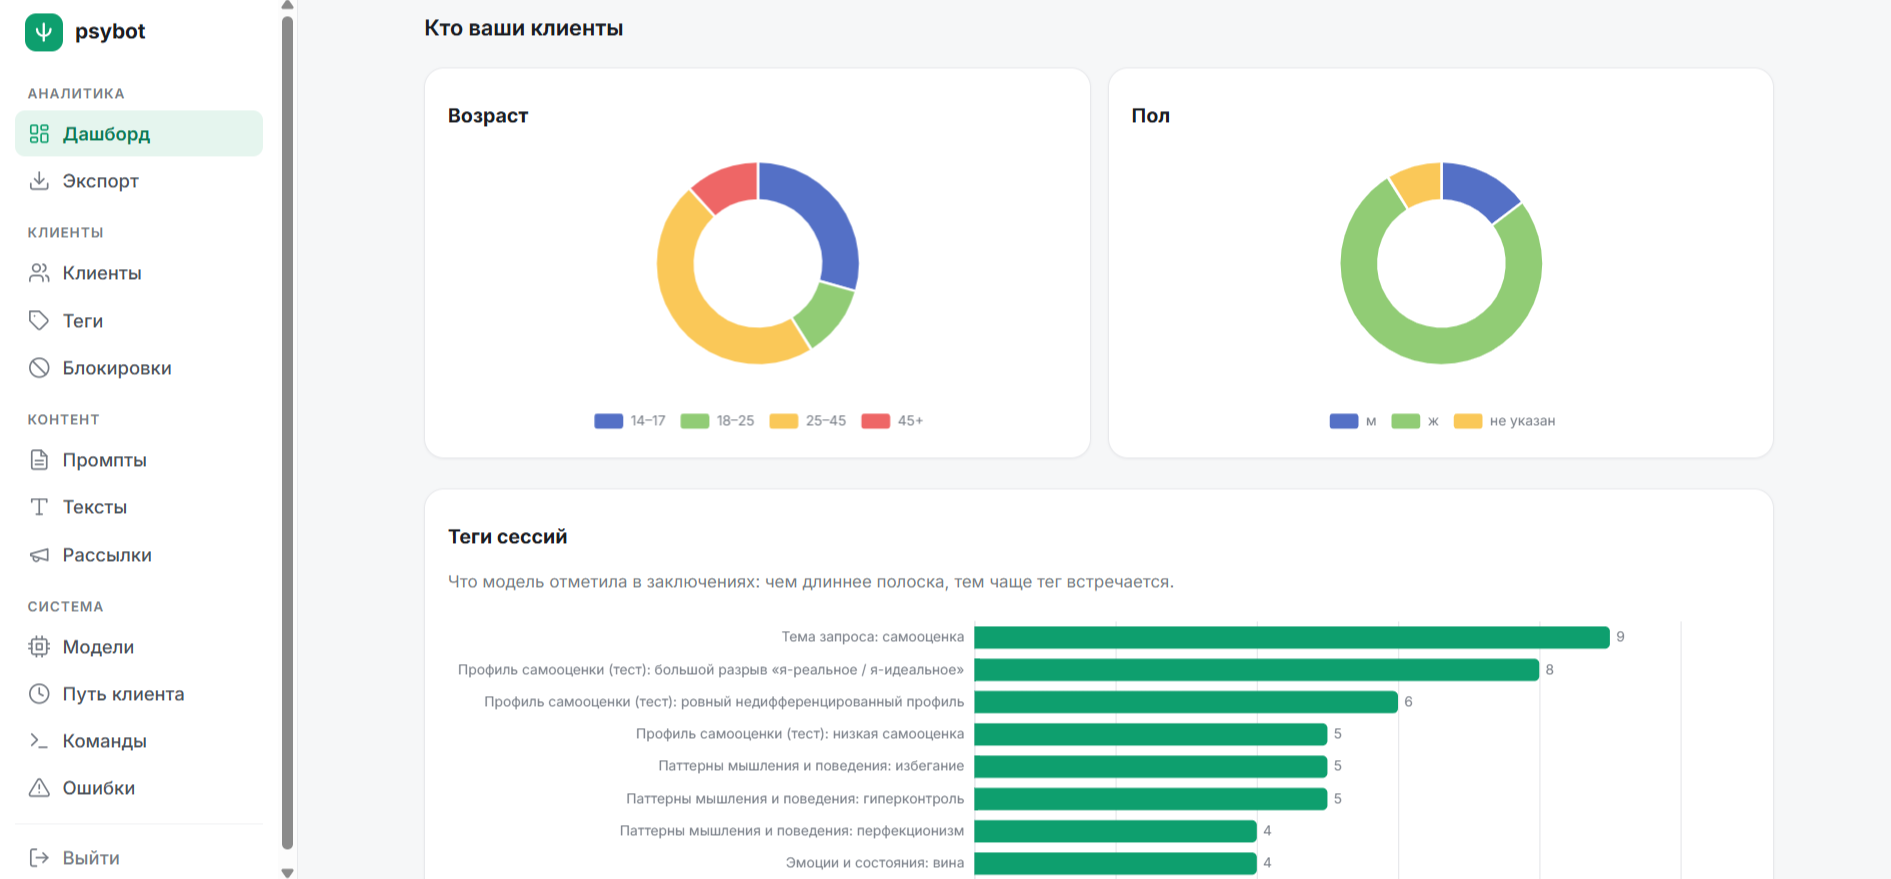Toggle the ж gender legend entry
Screen dimensions: 1891x879
[1415, 421]
